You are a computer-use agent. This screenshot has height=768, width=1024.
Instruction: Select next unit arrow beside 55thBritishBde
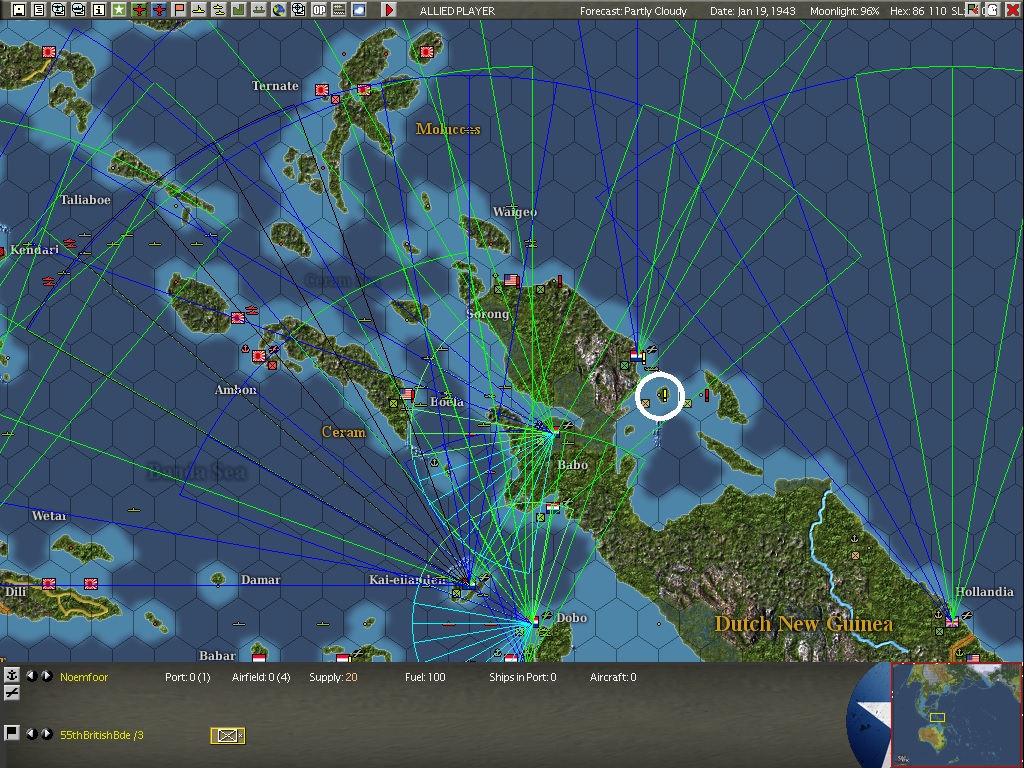click(46, 733)
